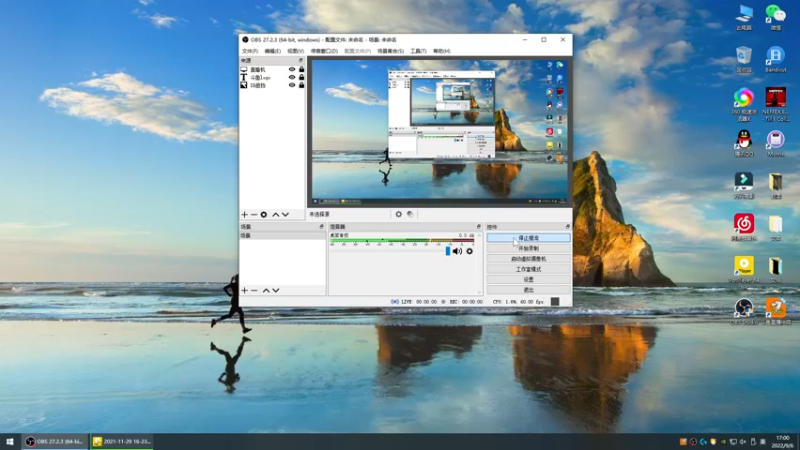Open the 工具(T) menu
Image resolution: width=800 pixels, height=450 pixels.
tap(418, 51)
